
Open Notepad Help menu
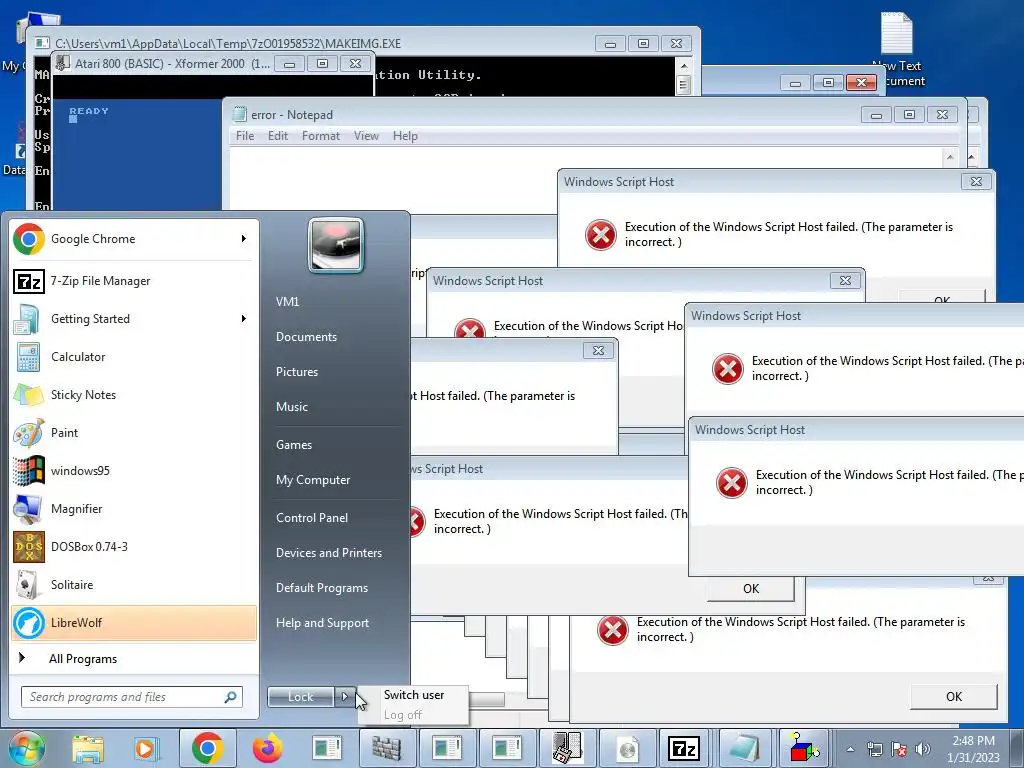click(x=405, y=136)
